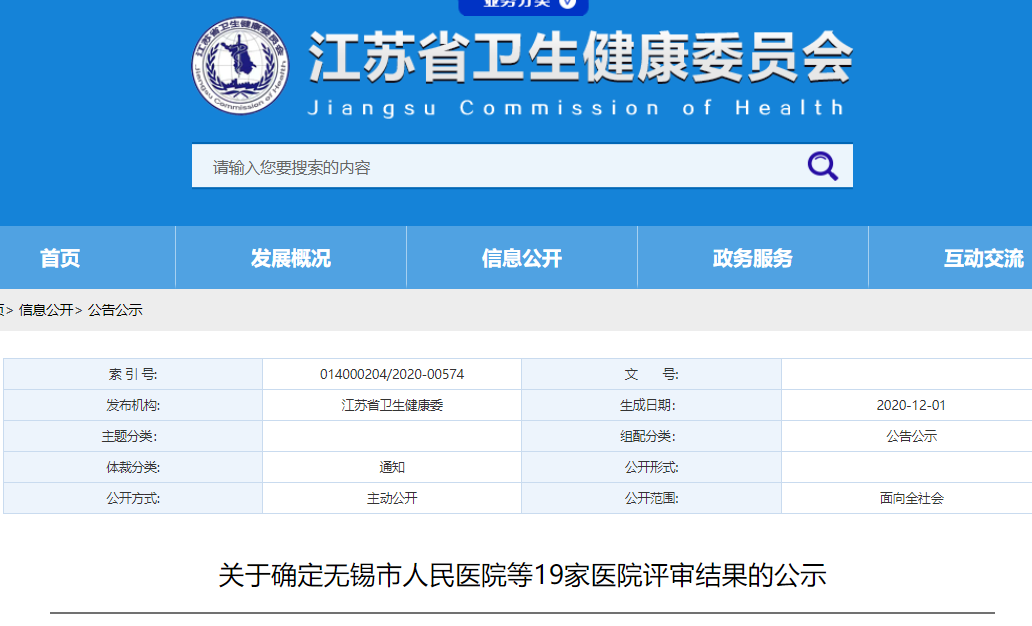Select the 主动公开 disclosure value
The image size is (1032, 626).
coord(392,498)
